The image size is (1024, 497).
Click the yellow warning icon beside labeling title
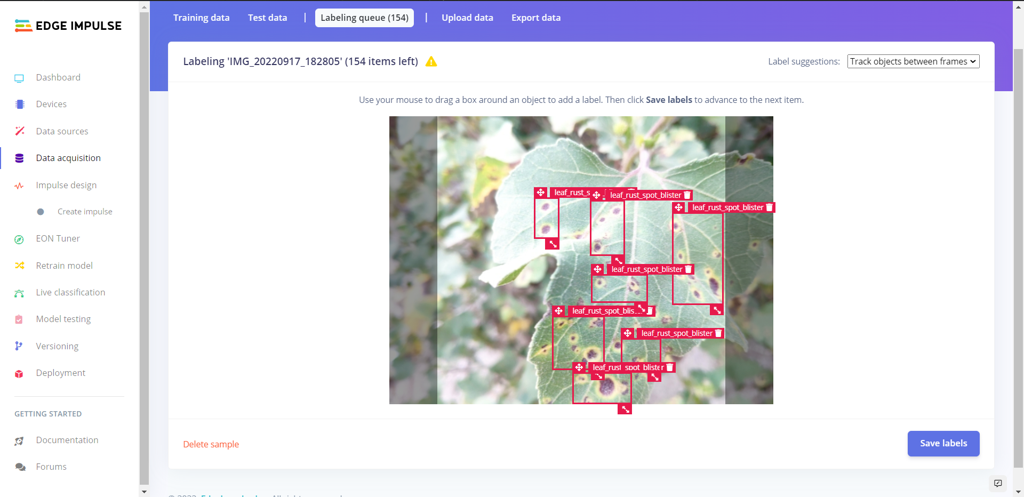[x=431, y=62]
